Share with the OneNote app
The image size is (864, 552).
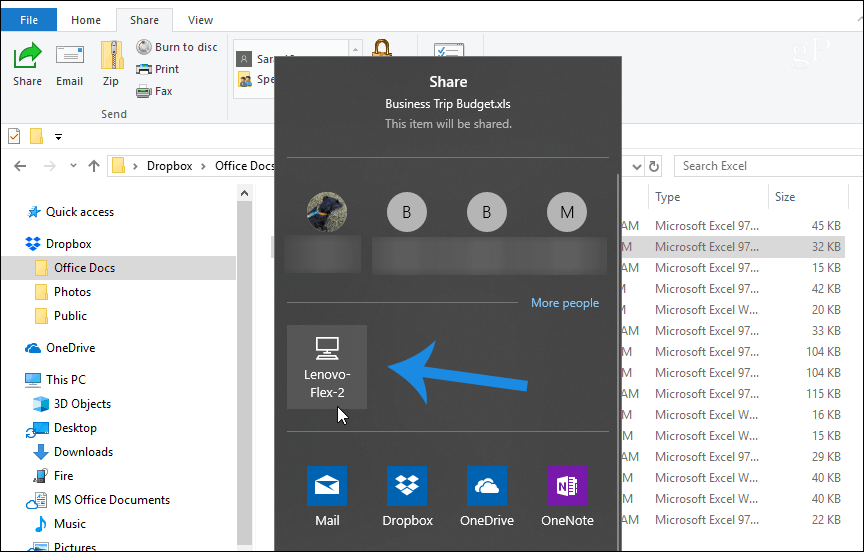tap(567, 497)
